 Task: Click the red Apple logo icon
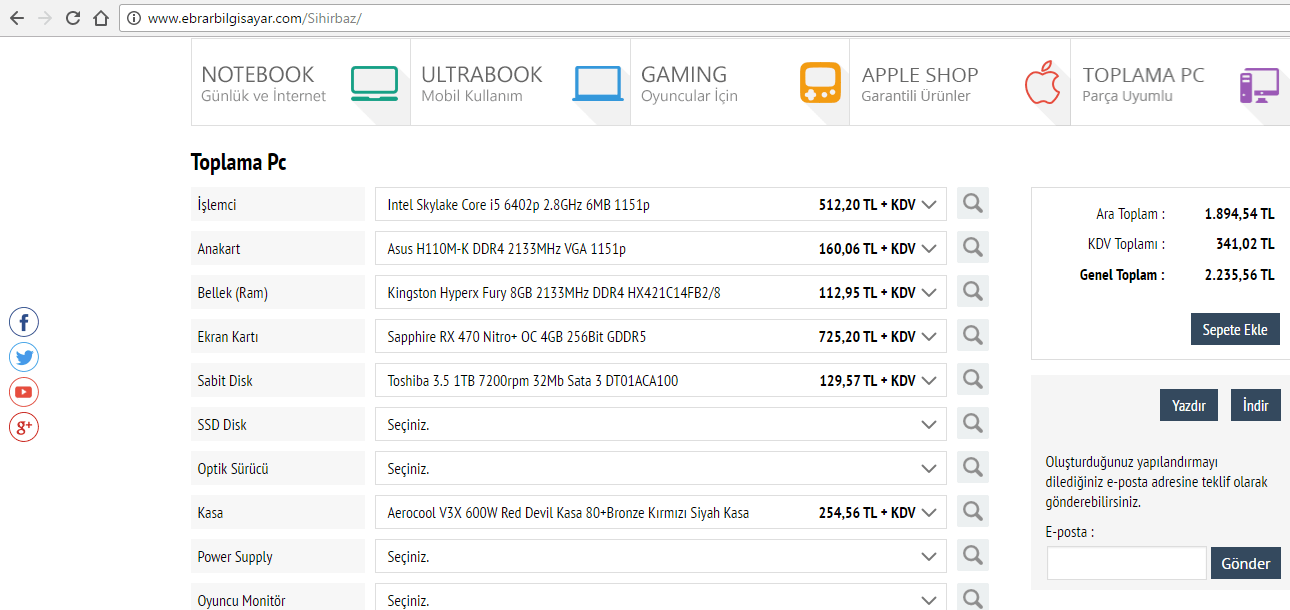(1041, 82)
